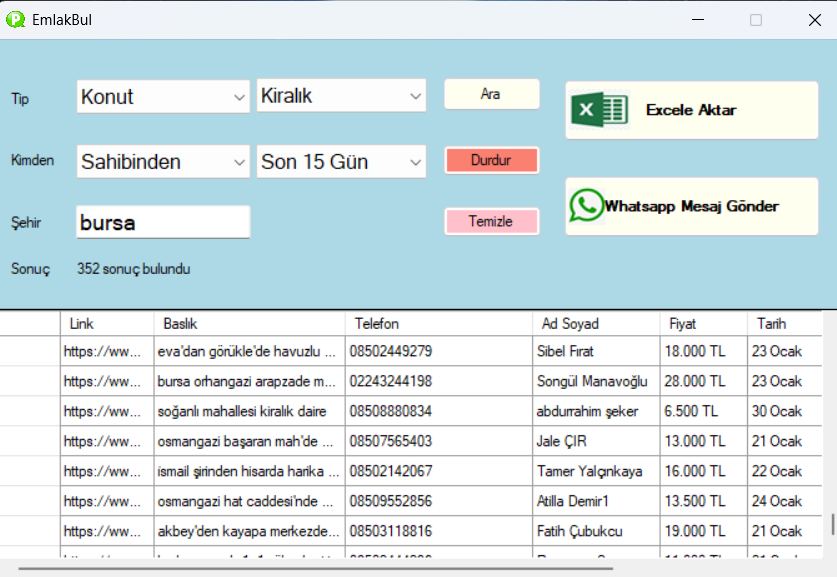
Task: Click the Tarih column header
Action: 783,324
